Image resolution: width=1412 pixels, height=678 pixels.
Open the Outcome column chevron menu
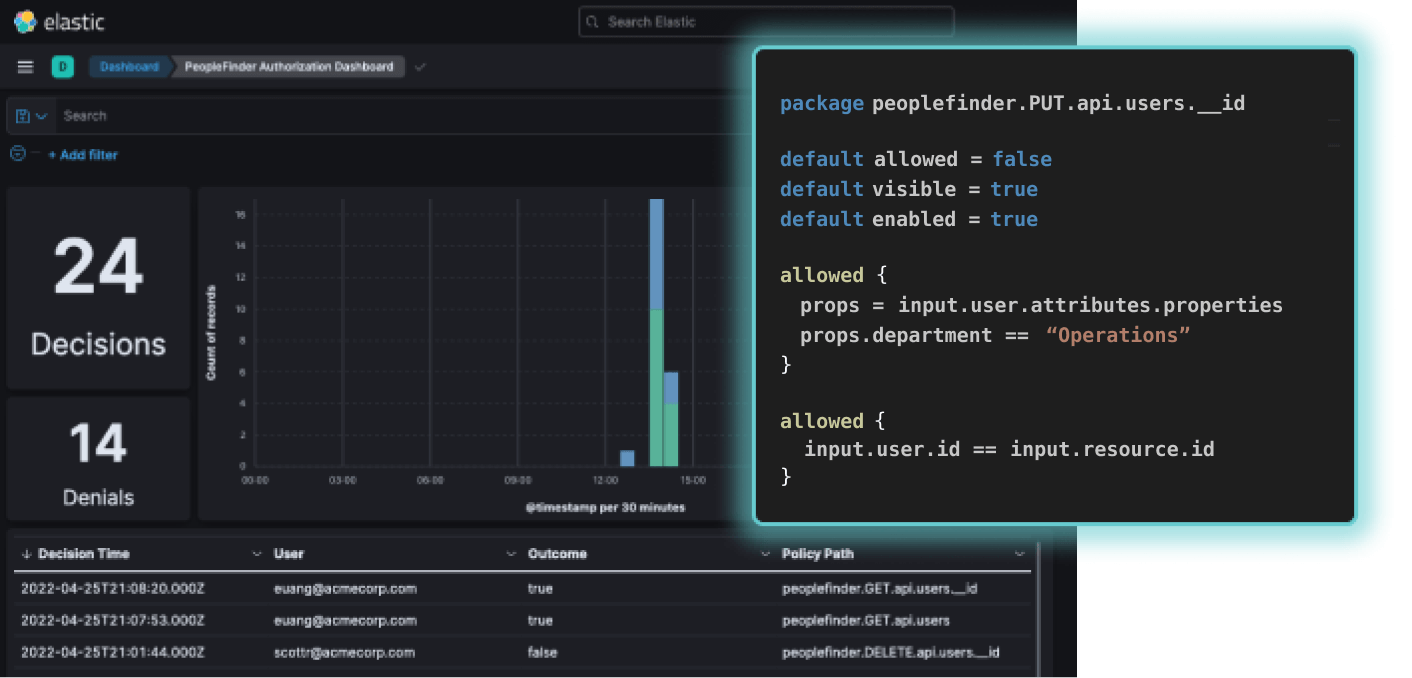[765, 554]
